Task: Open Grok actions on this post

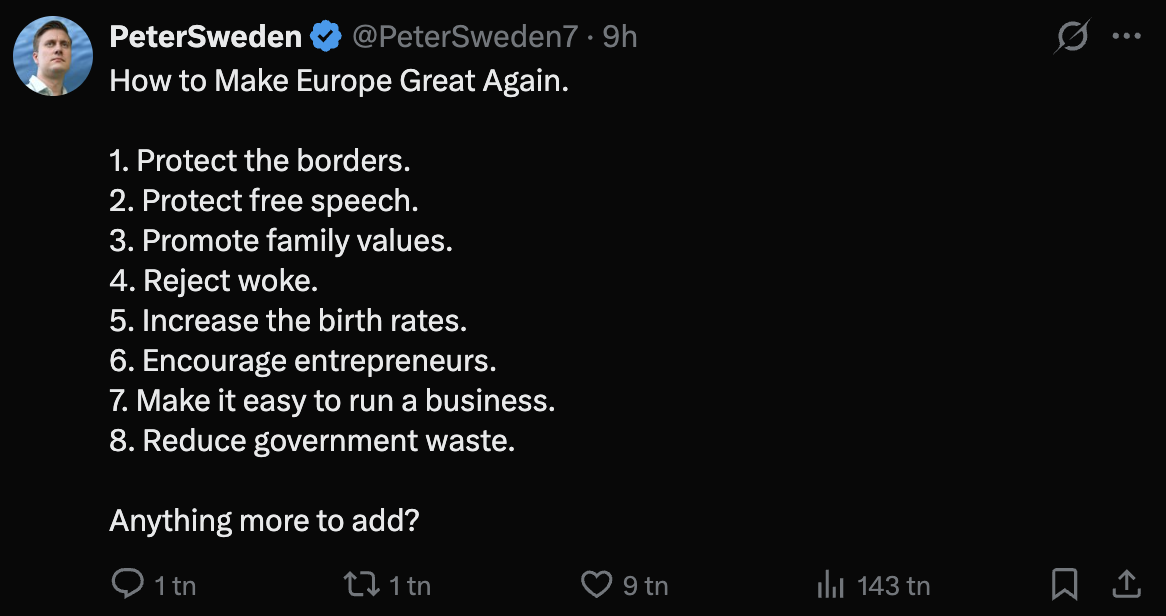Action: [x=1070, y=35]
